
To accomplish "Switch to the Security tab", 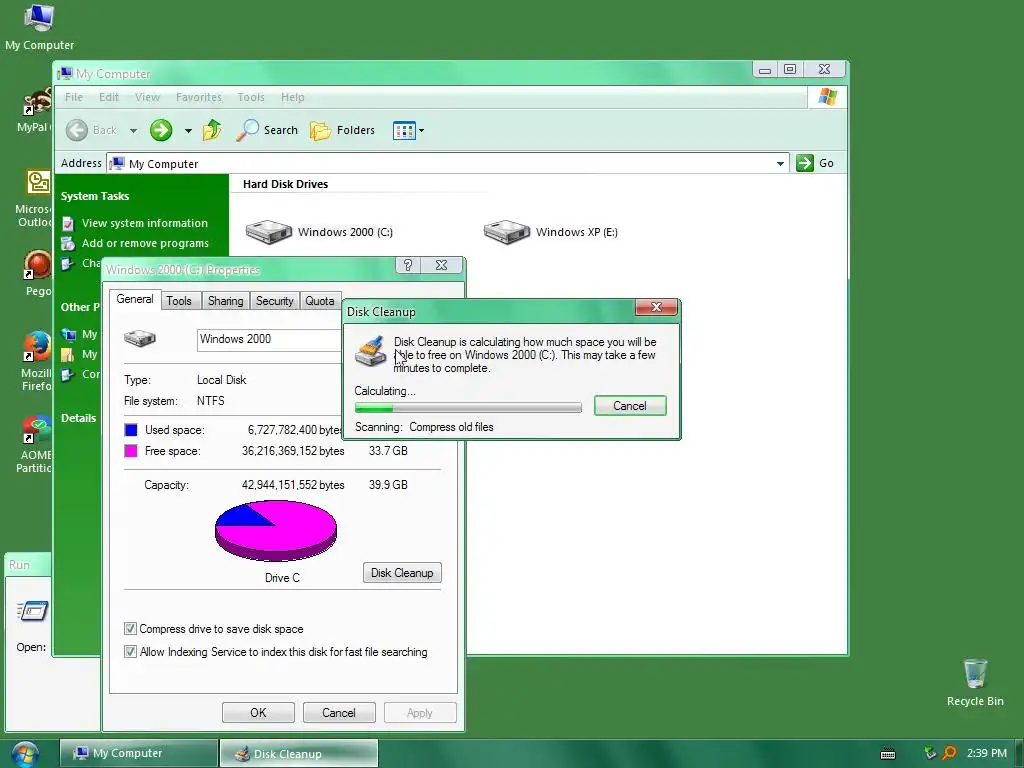I will (274, 300).
